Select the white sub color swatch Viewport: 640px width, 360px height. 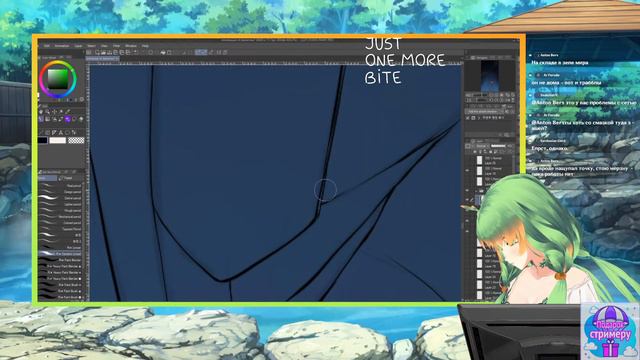[58, 140]
